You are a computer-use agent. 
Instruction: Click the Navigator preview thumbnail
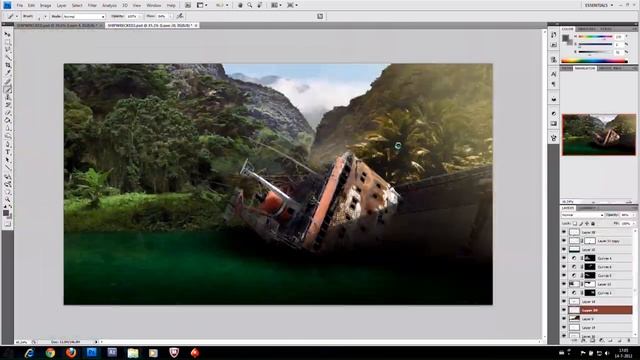coord(599,135)
